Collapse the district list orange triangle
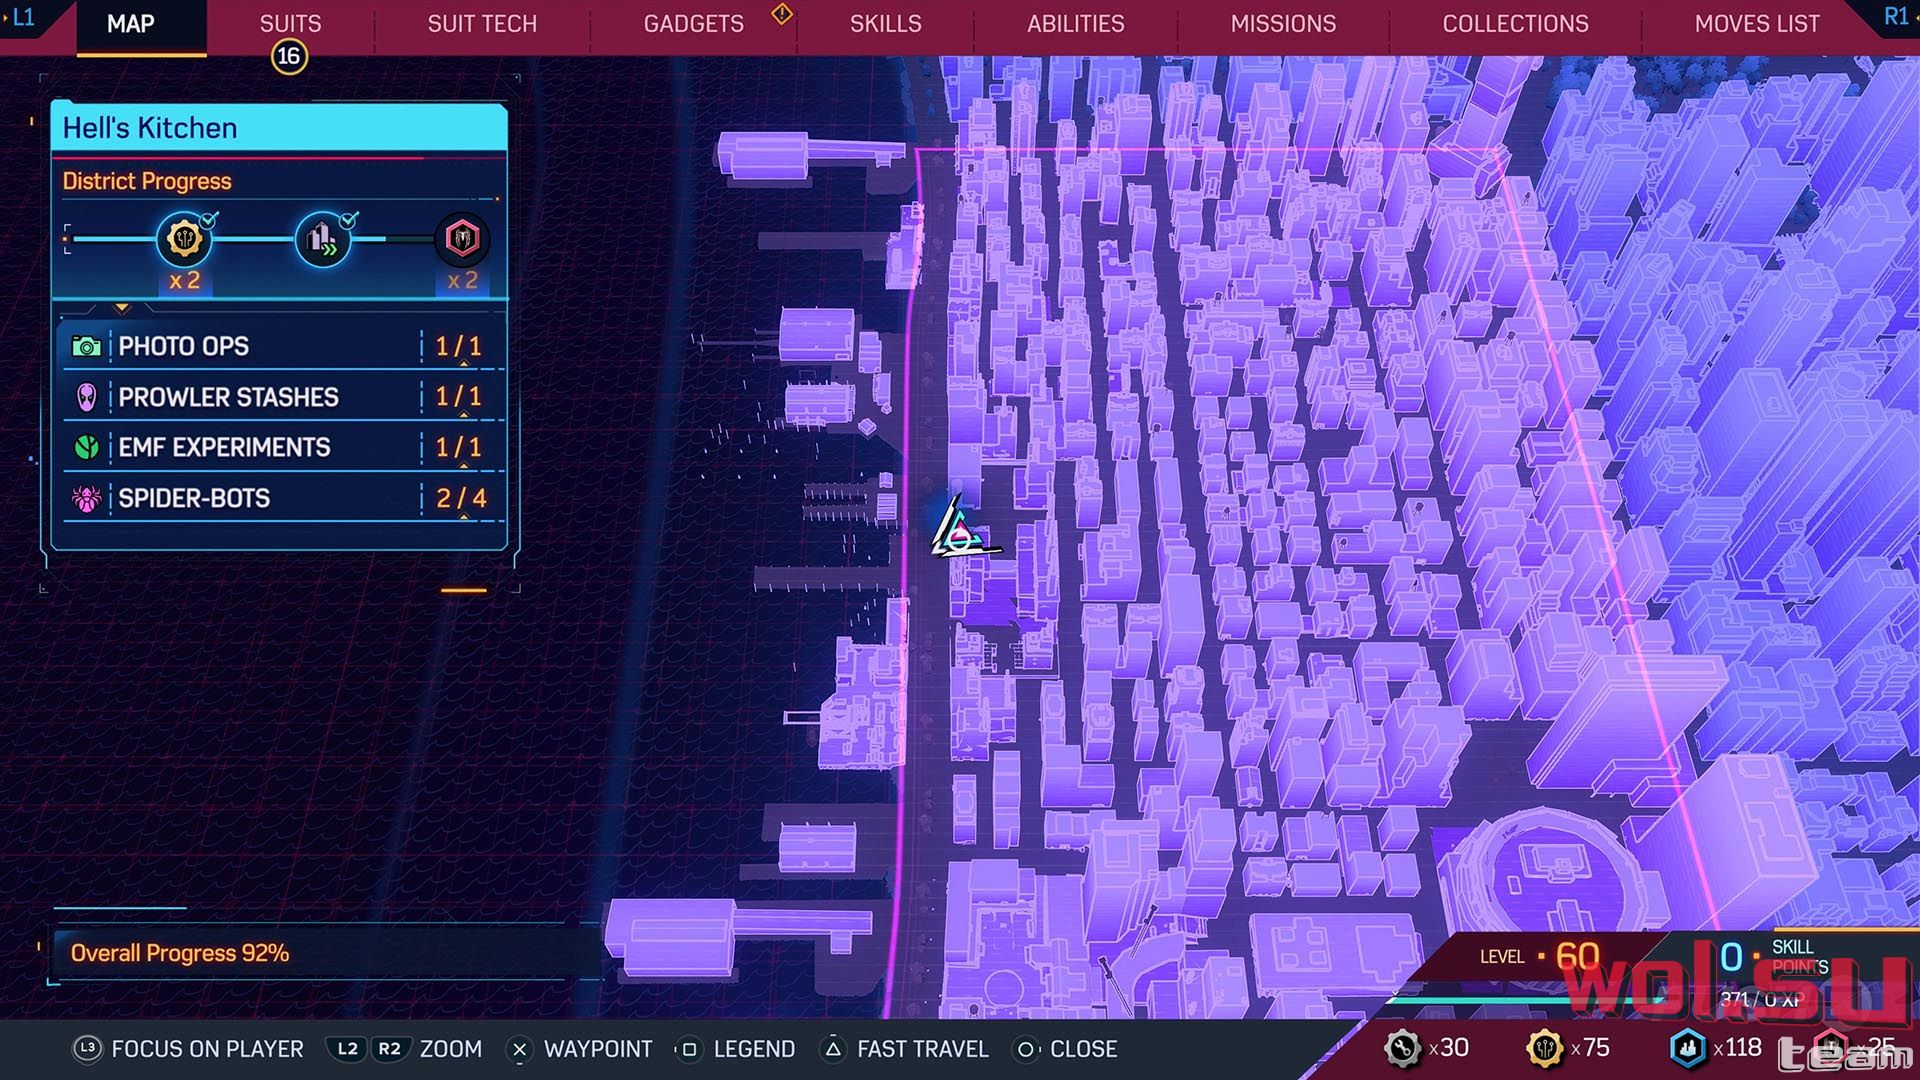This screenshot has width=1920, height=1080. (122, 308)
